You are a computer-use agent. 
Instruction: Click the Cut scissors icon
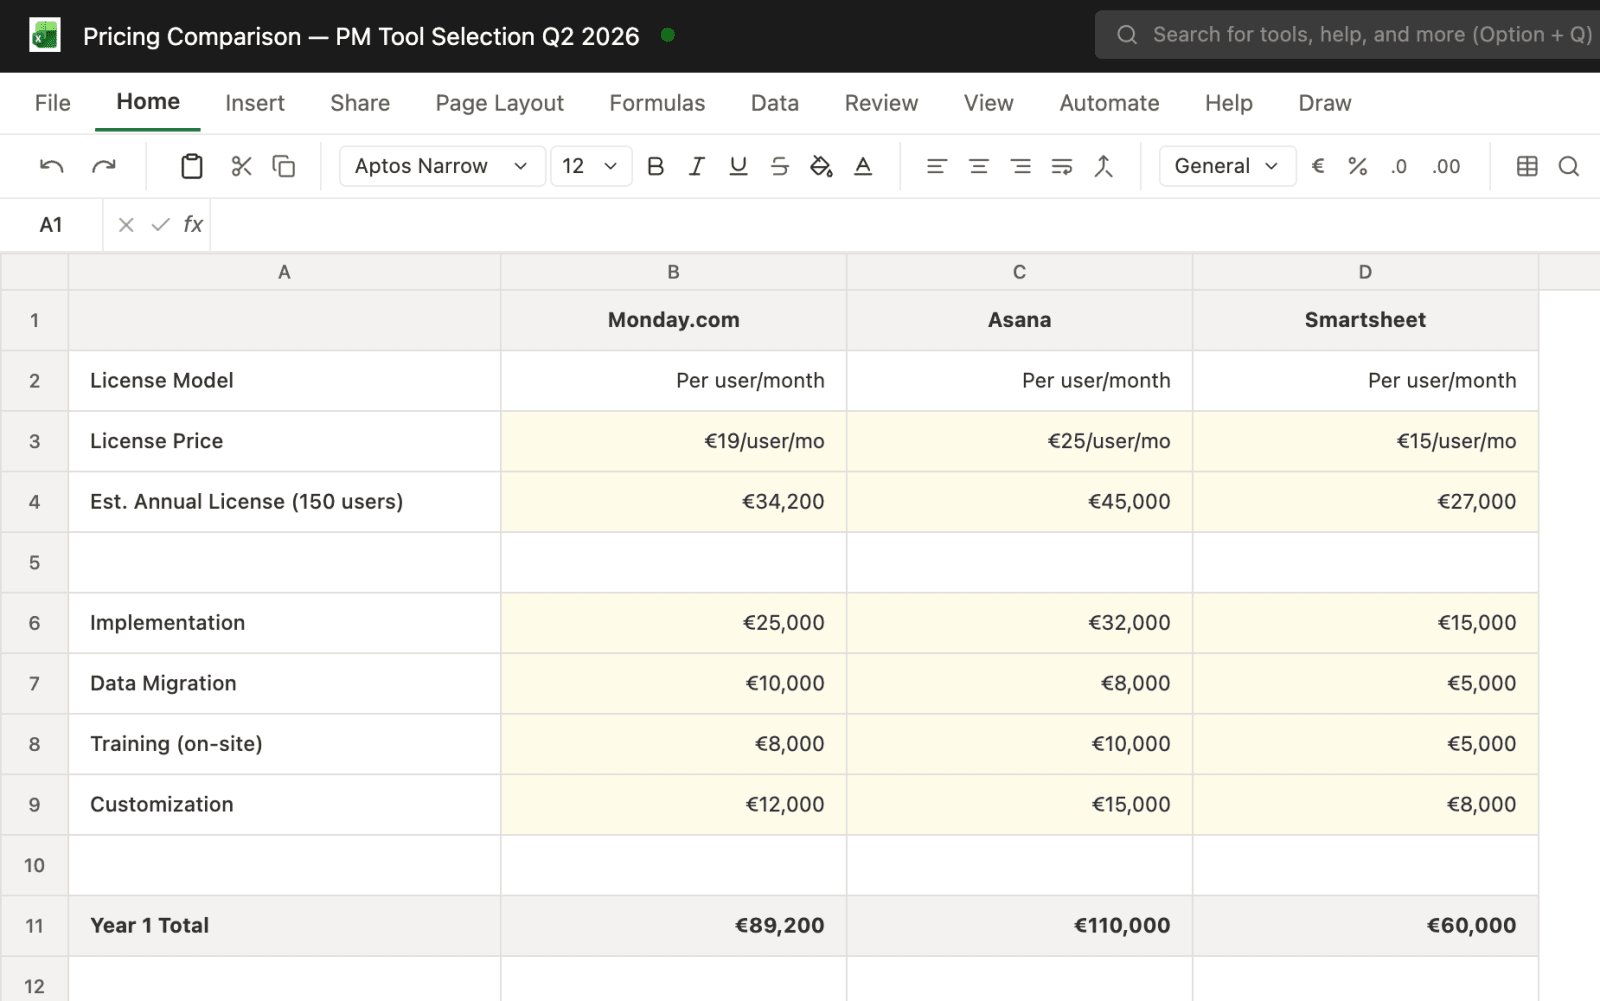click(x=241, y=166)
